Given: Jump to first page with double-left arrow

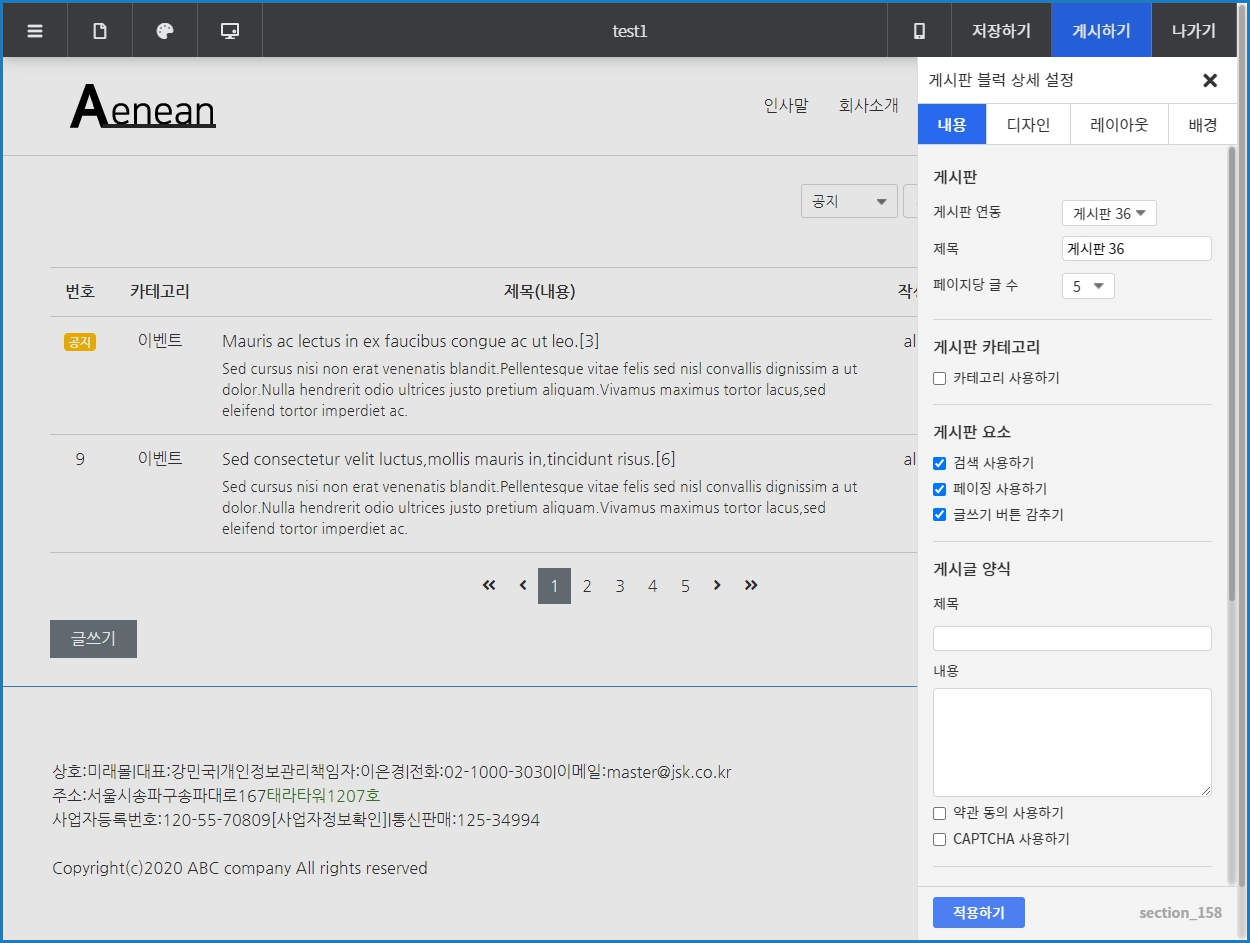Looking at the screenshot, I should click(x=489, y=586).
